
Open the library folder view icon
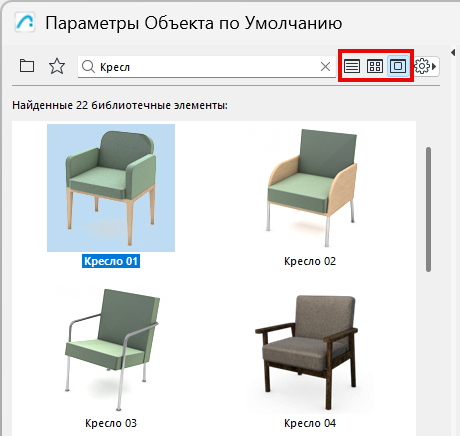pyautogui.click(x=27, y=66)
